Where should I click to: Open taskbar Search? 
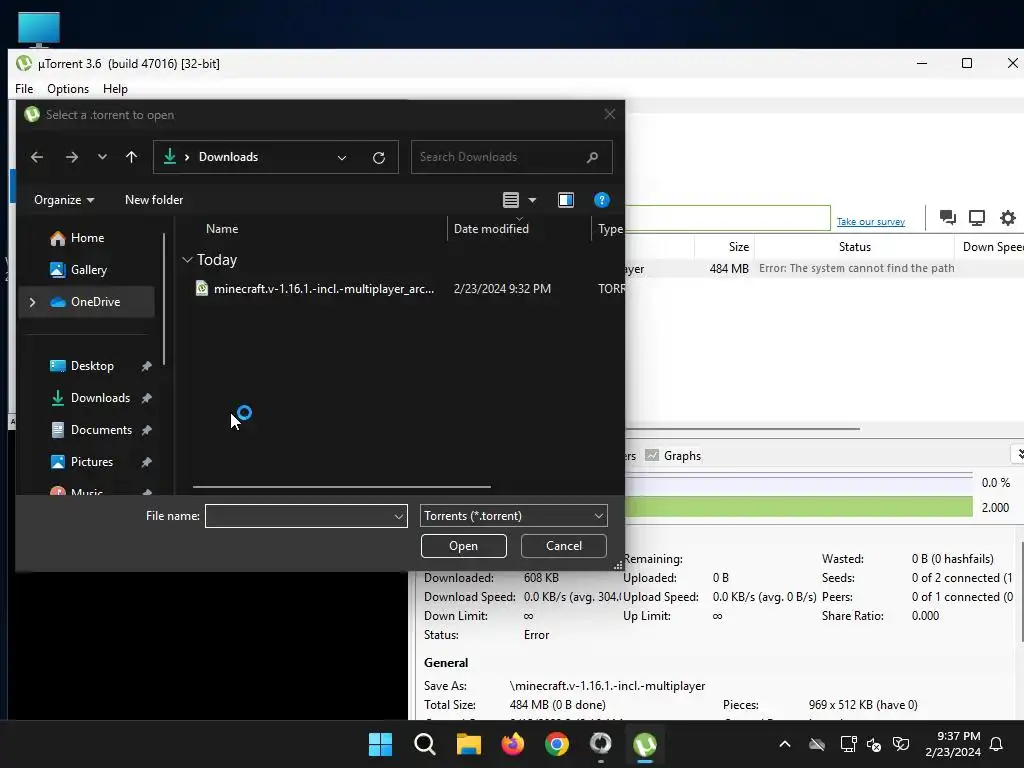424,744
